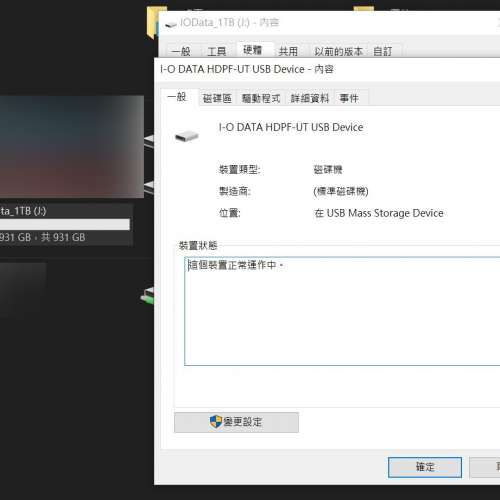Click inside the 裝置狀態 text box

coord(342,311)
